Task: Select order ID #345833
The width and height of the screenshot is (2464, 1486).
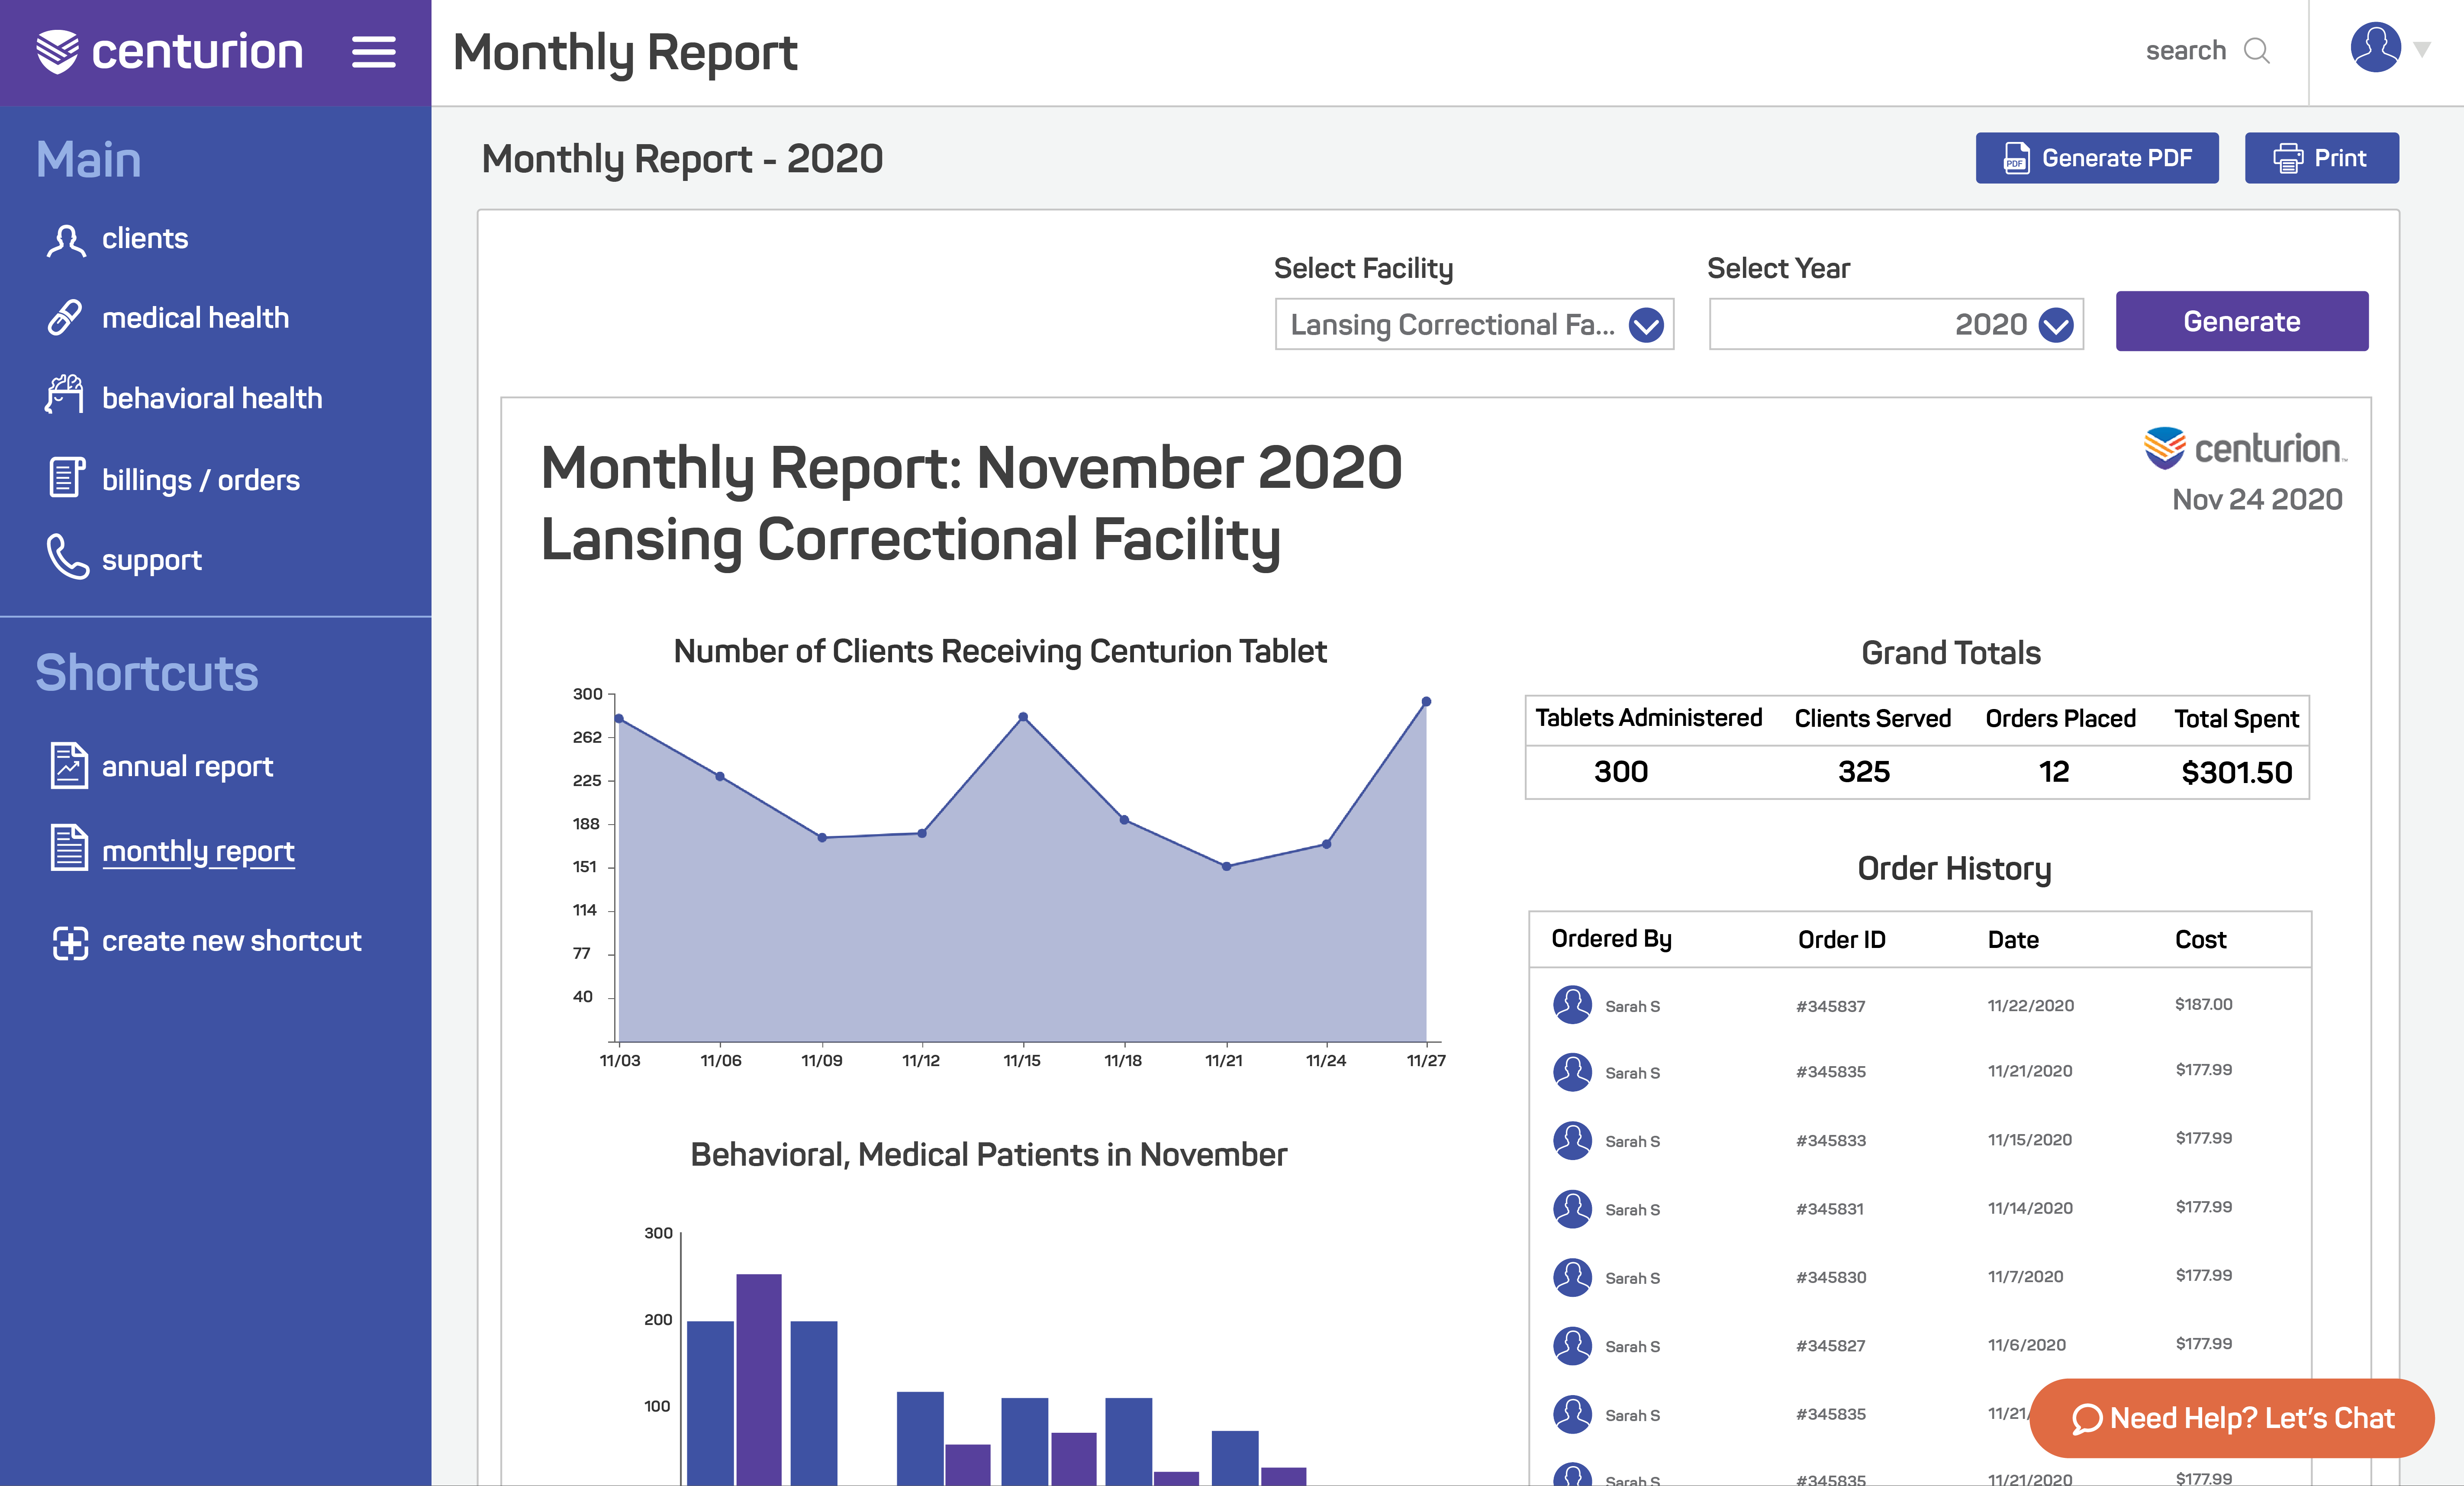Action: [x=1830, y=1140]
